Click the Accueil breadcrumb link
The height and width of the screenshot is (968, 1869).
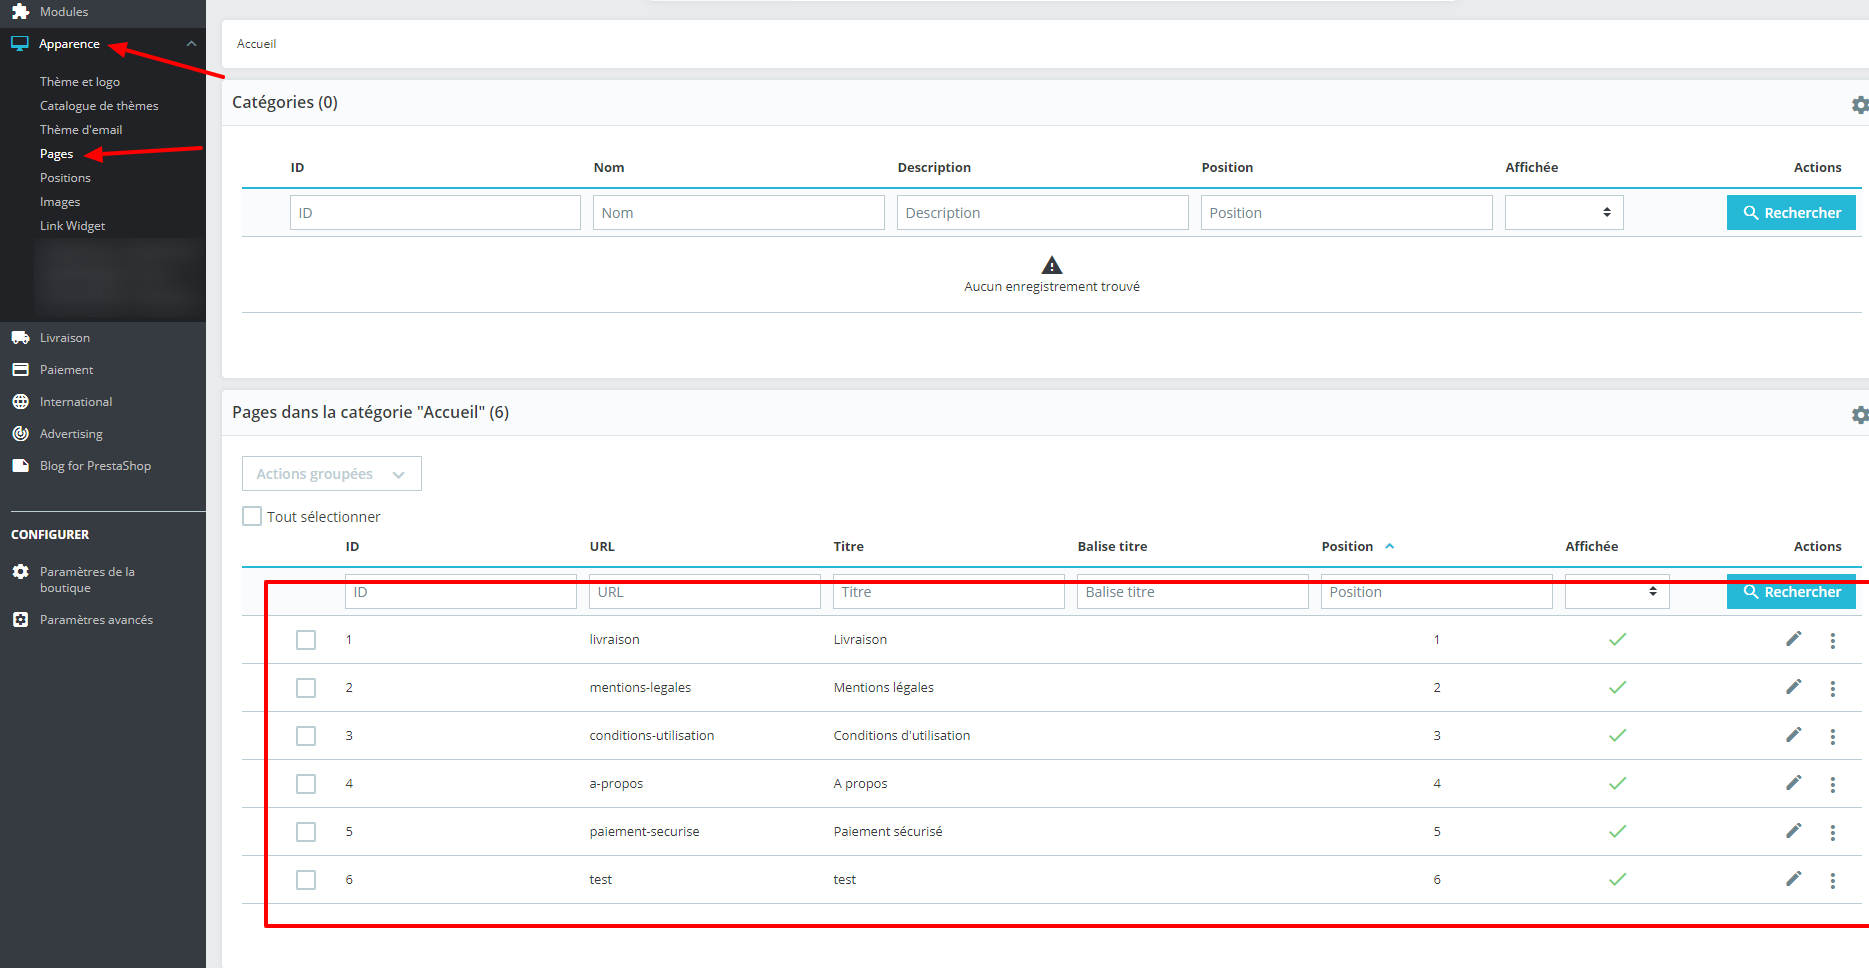(256, 44)
